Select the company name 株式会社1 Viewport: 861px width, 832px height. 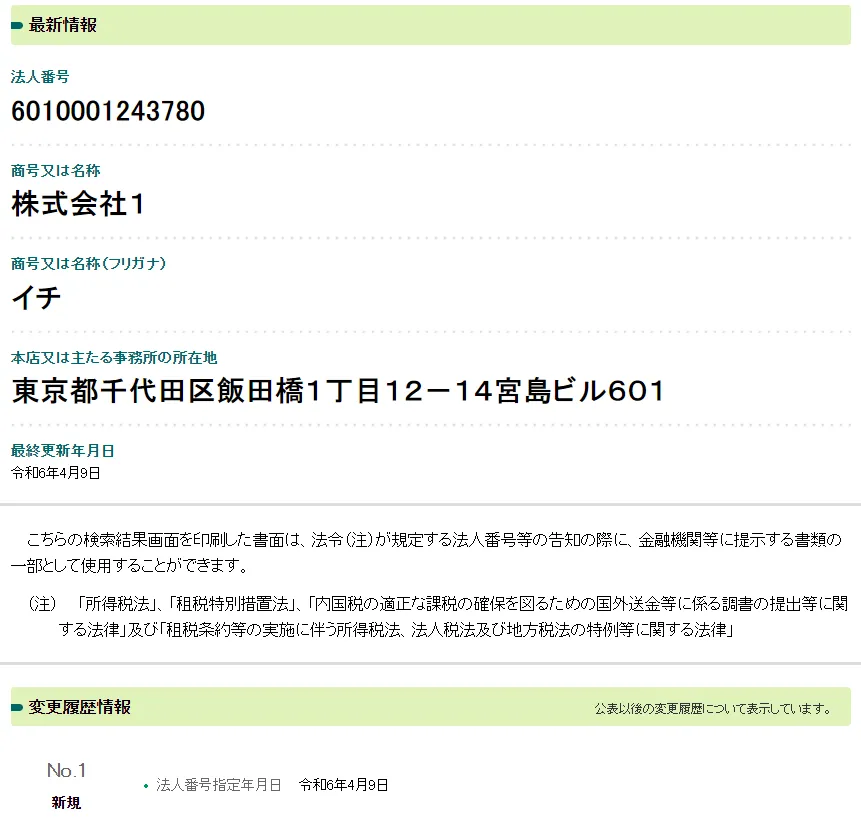pos(79,204)
